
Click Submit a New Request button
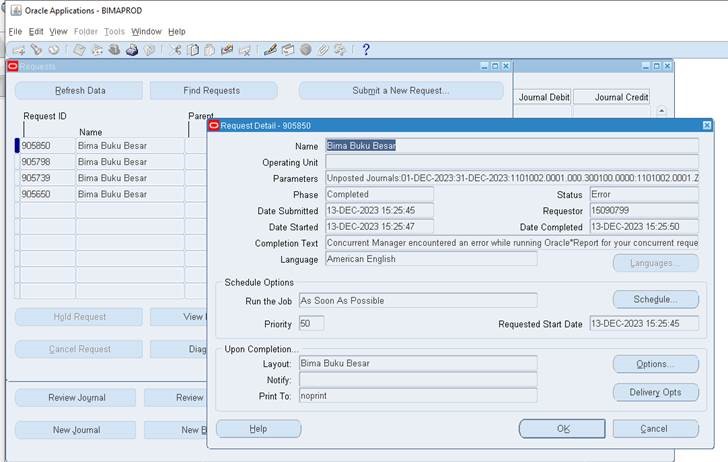[401, 91]
